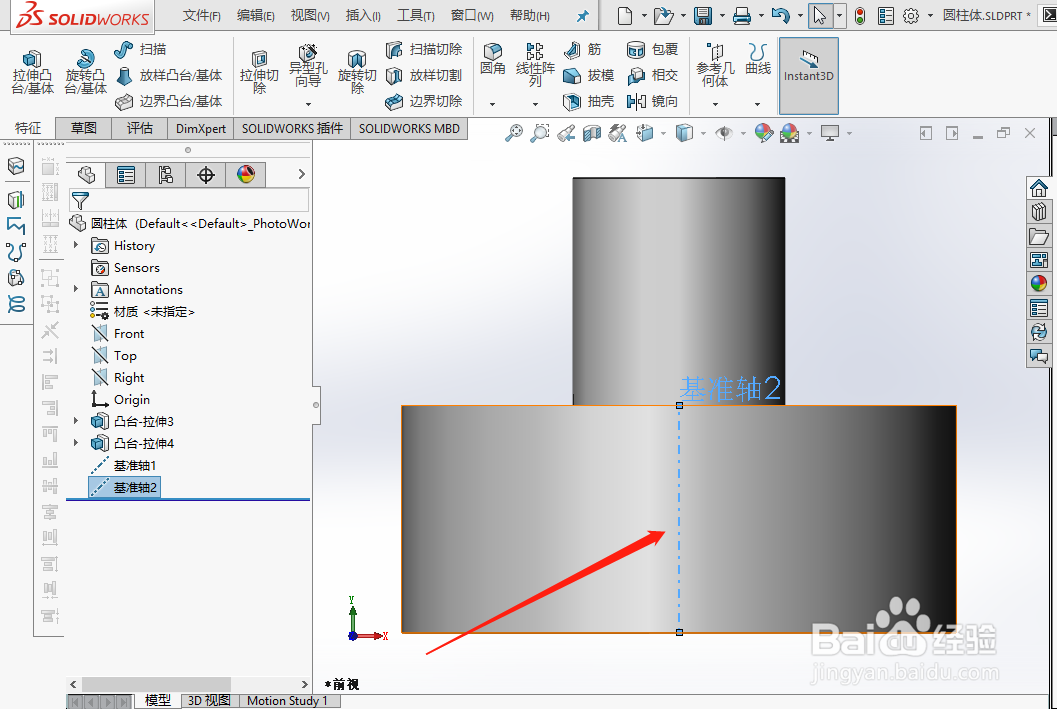The height and width of the screenshot is (709, 1057).
Task: Select 材质 <未指定> in feature tree
Action: point(154,311)
